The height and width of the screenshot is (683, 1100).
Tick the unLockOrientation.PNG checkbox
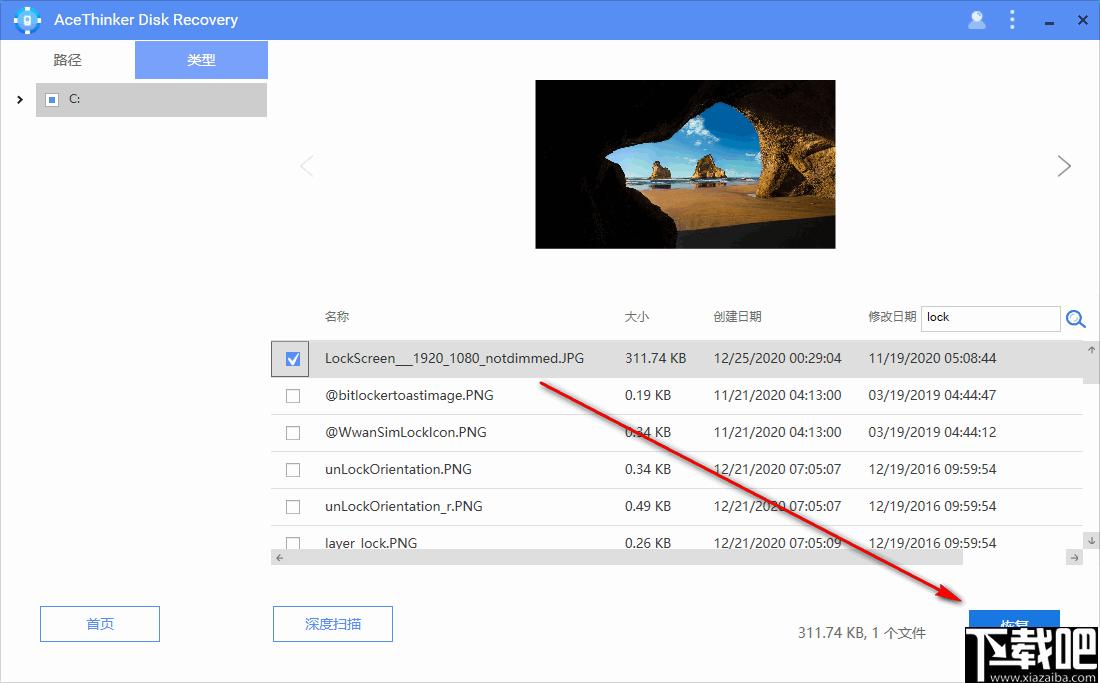(x=293, y=470)
